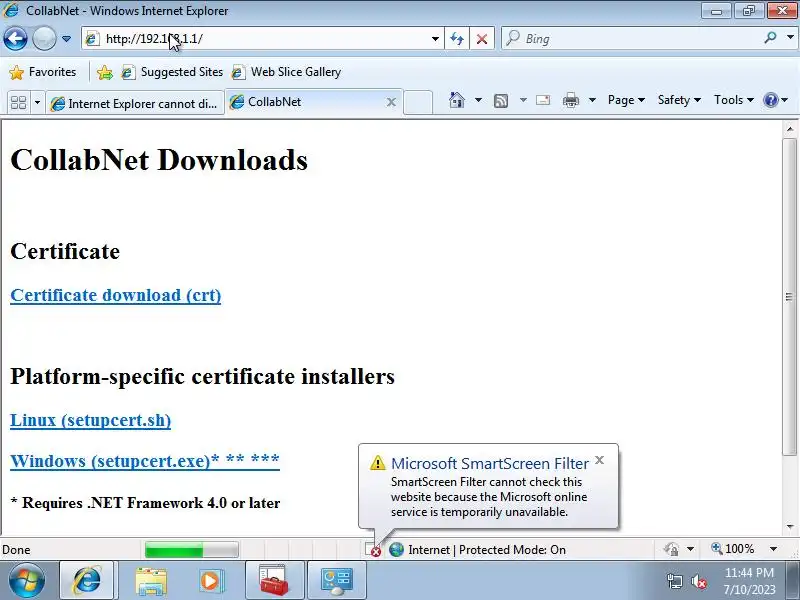The height and width of the screenshot is (600, 800).
Task: Close the CollabNet tab
Action: [x=391, y=102]
